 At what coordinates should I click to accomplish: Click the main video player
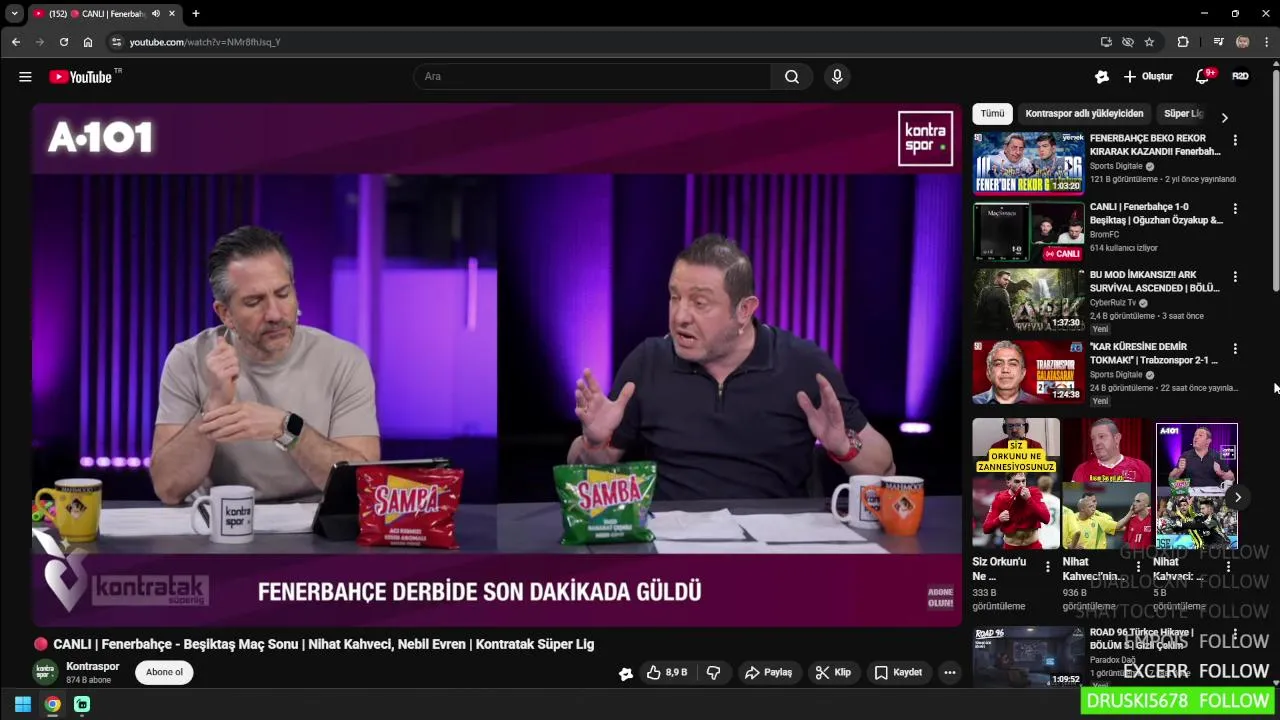click(497, 365)
